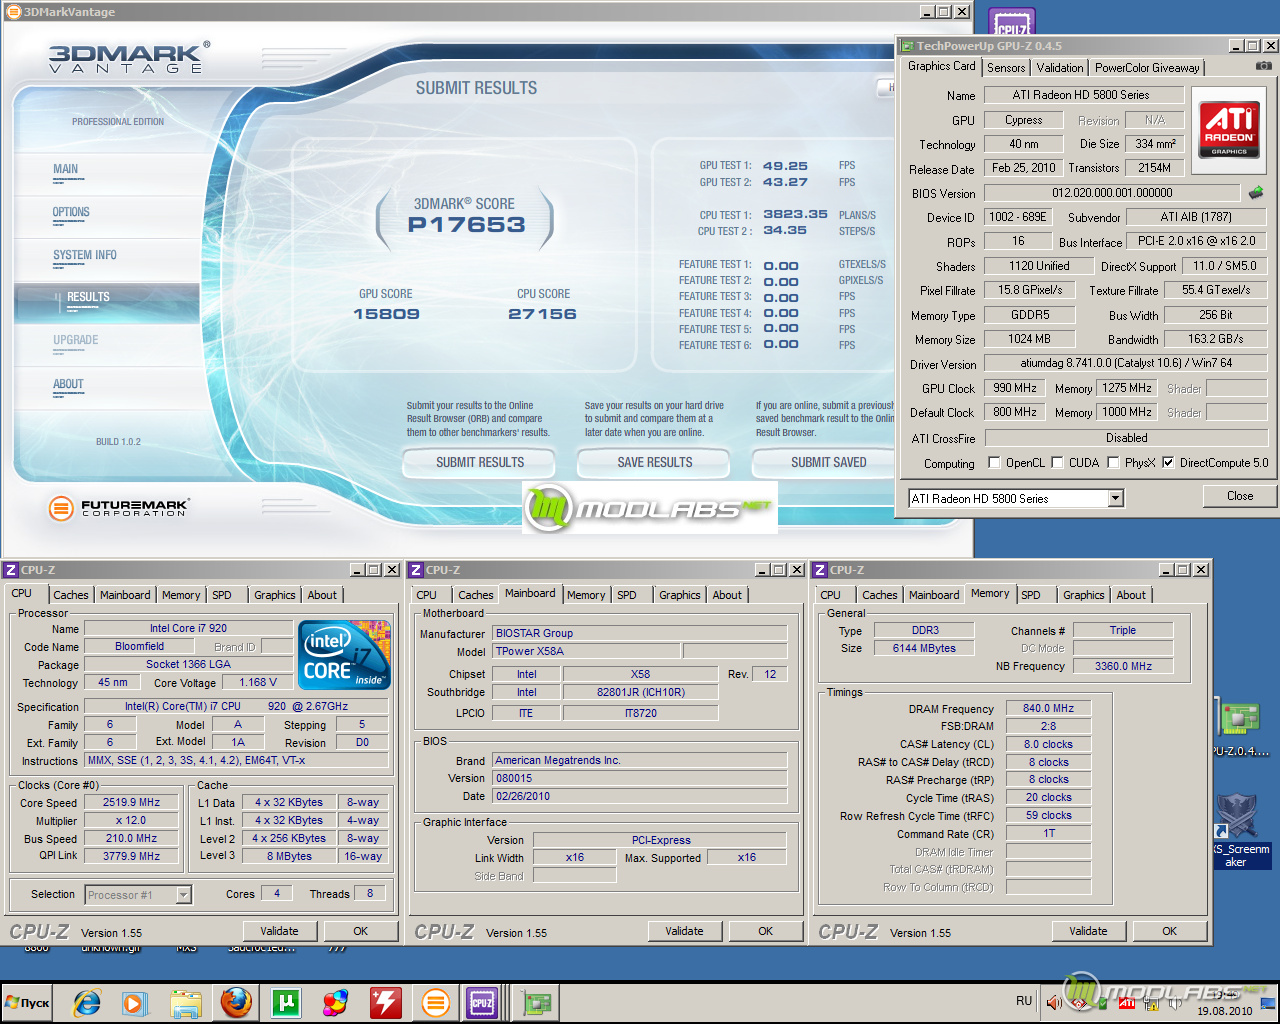Click the SAVE RESULTS button
1280x1024 pixels.
pyautogui.click(x=654, y=463)
